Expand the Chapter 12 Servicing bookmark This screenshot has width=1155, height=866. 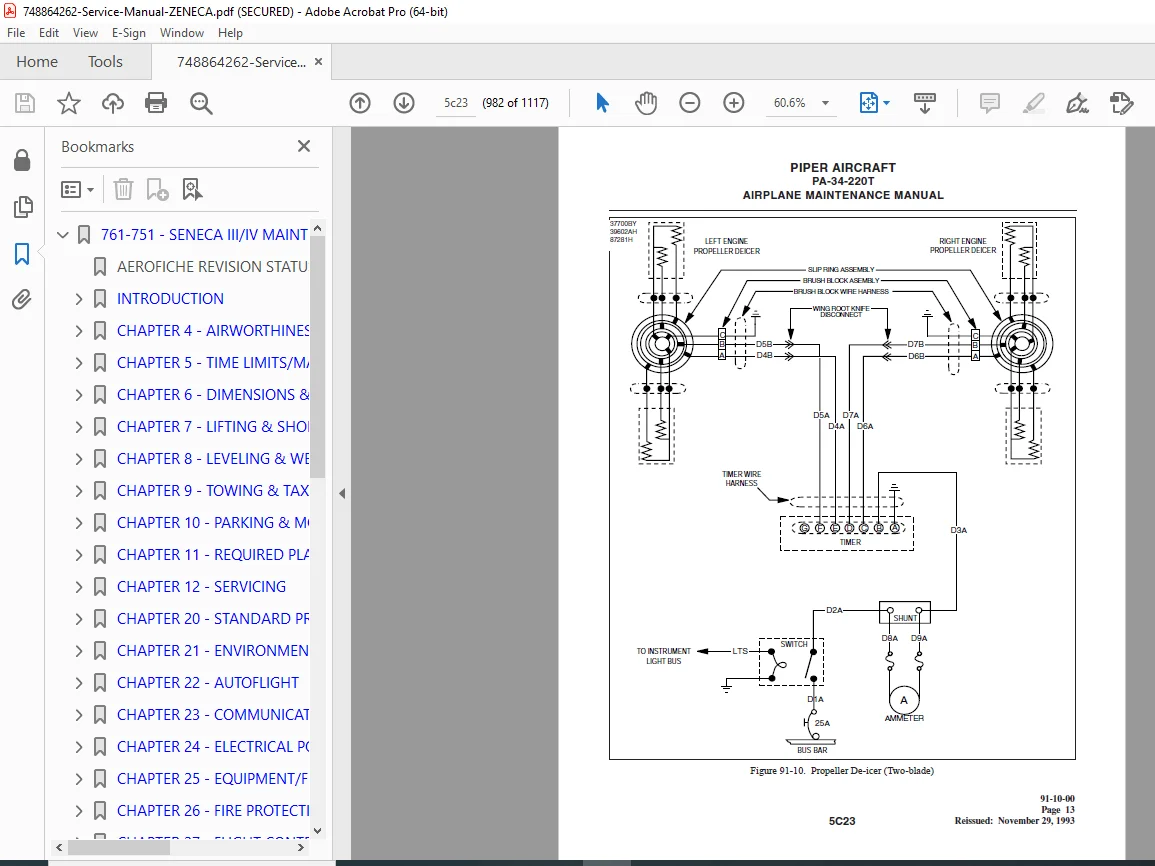(79, 587)
